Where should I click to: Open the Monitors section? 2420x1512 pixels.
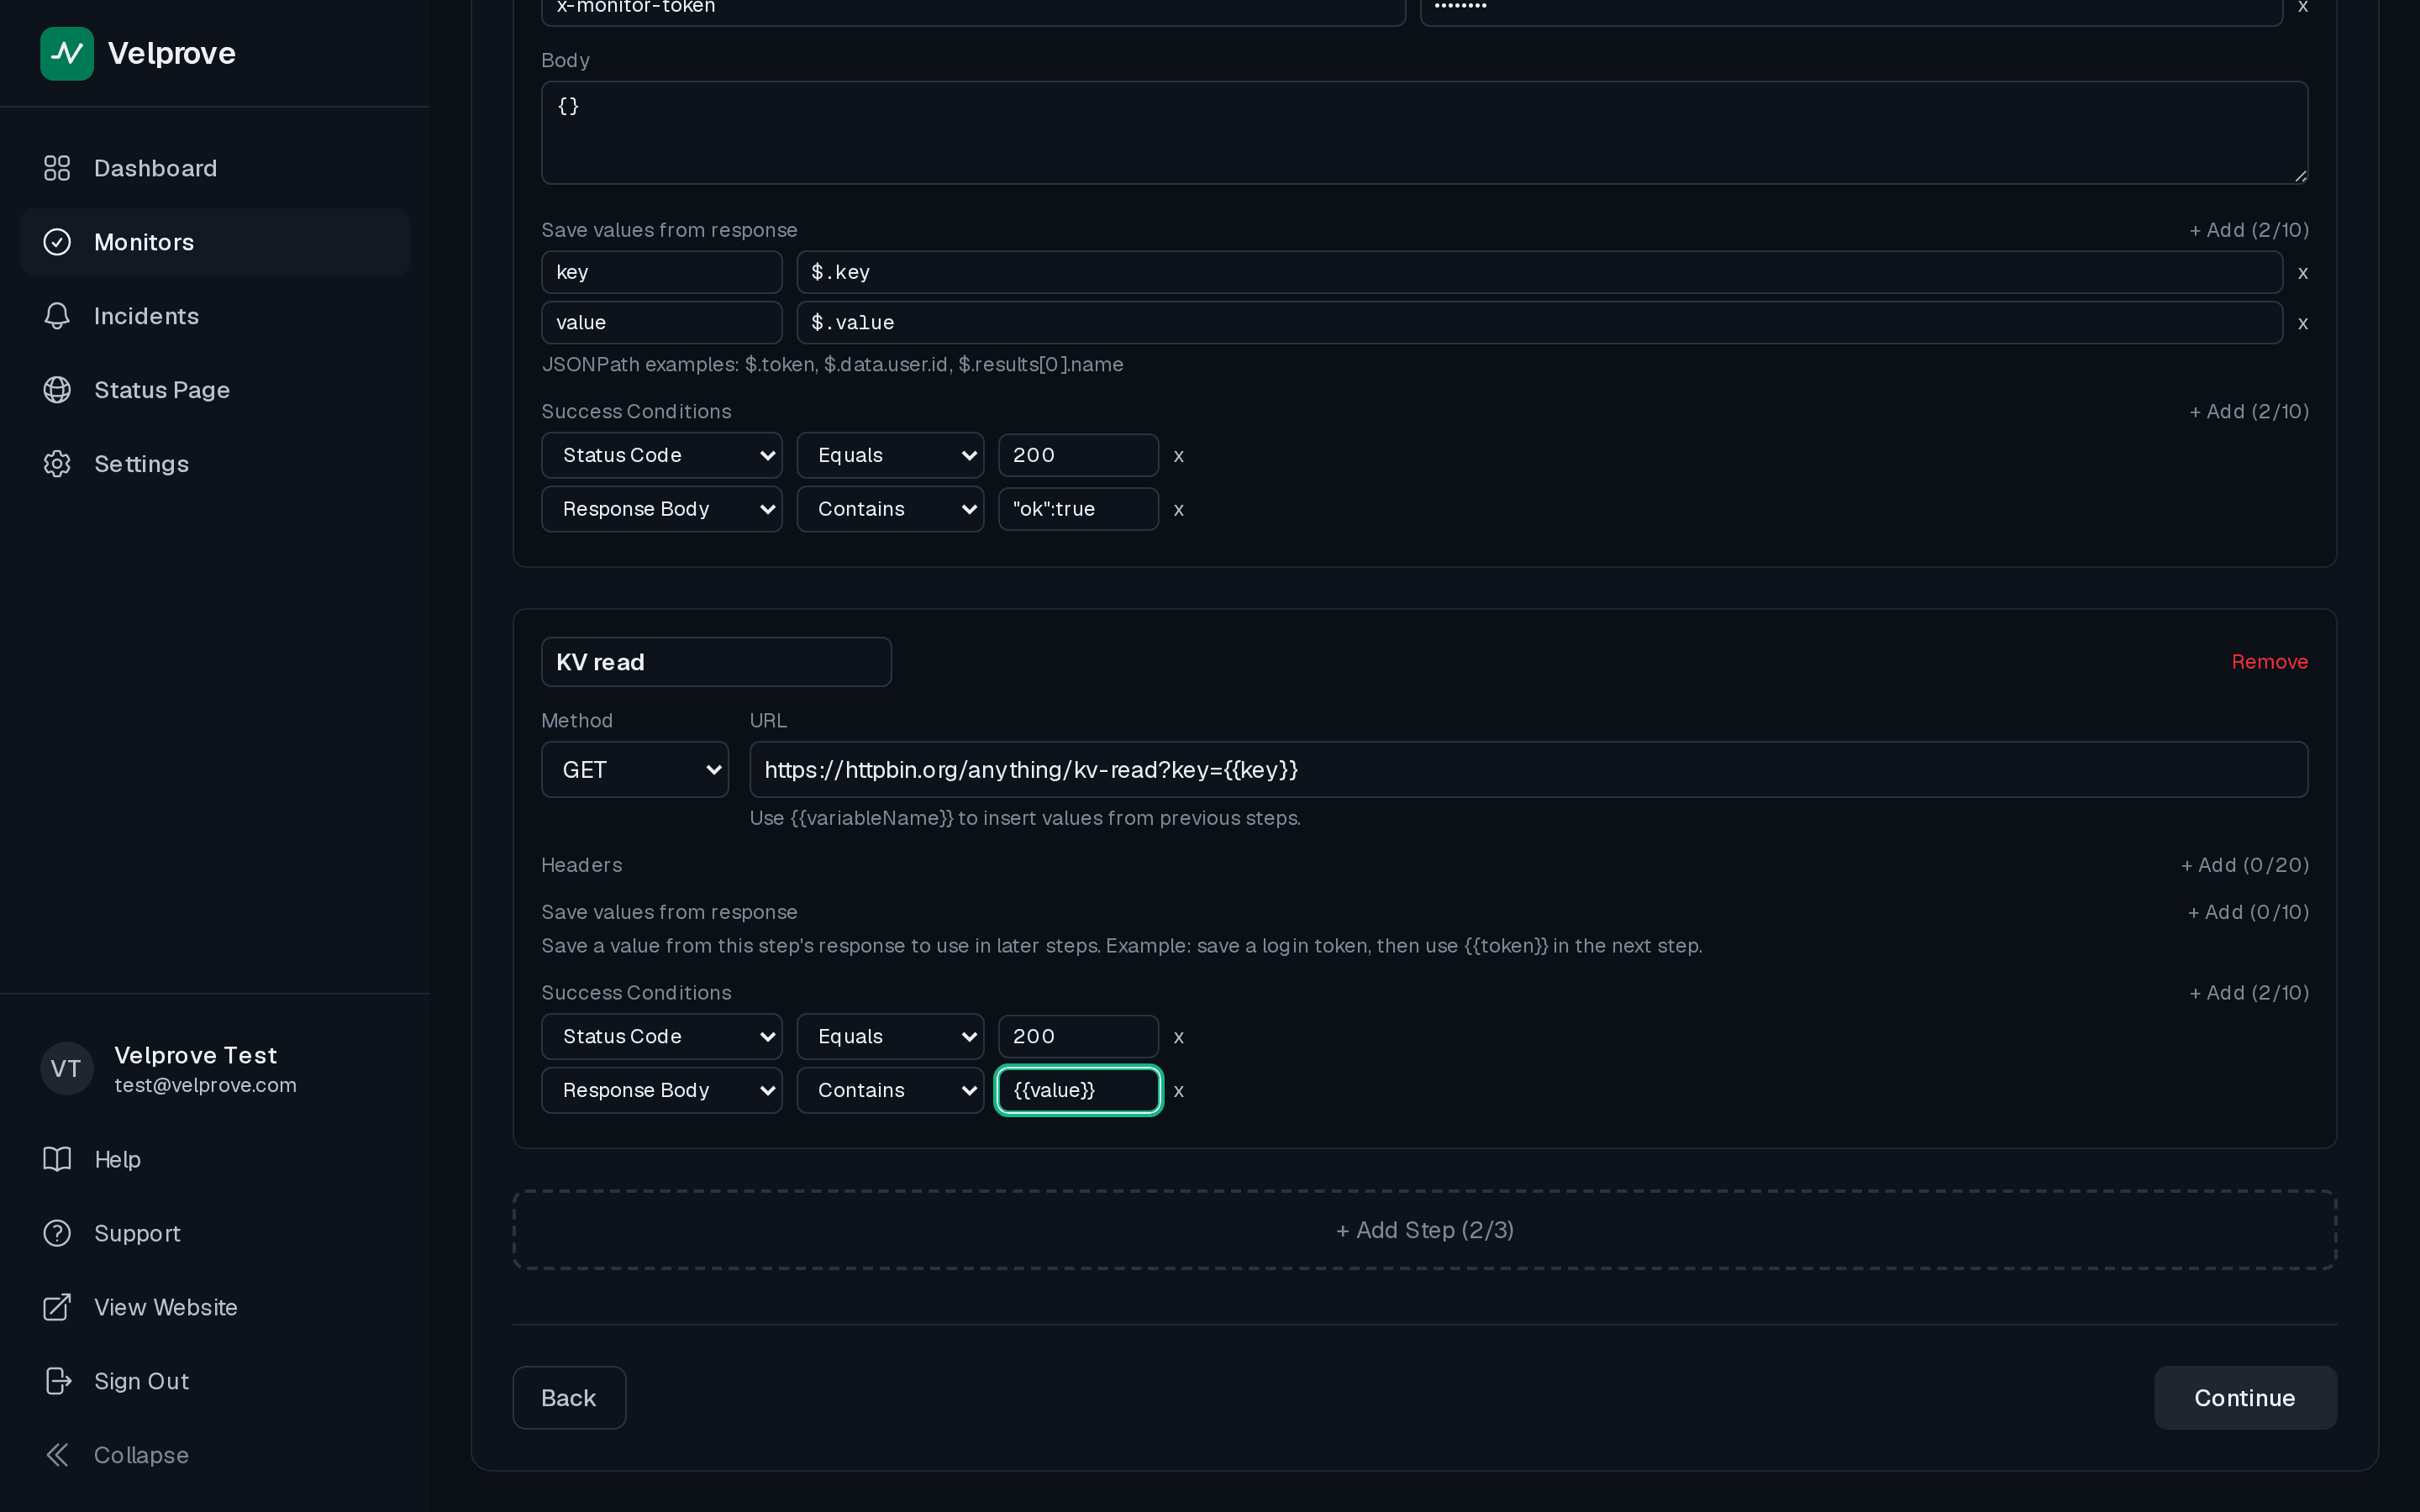pyautogui.click(x=215, y=242)
